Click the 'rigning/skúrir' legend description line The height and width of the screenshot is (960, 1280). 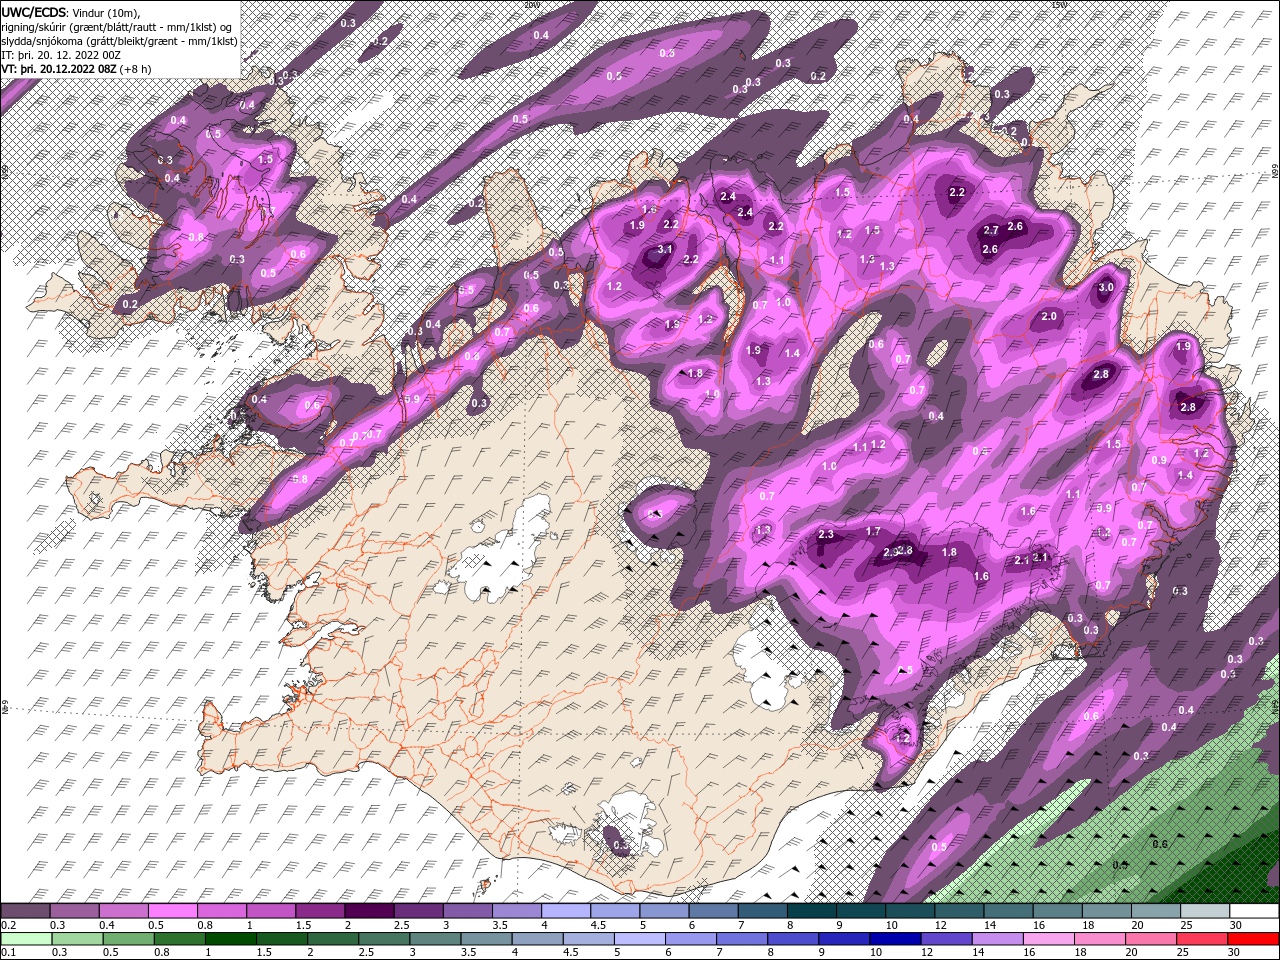116,27
